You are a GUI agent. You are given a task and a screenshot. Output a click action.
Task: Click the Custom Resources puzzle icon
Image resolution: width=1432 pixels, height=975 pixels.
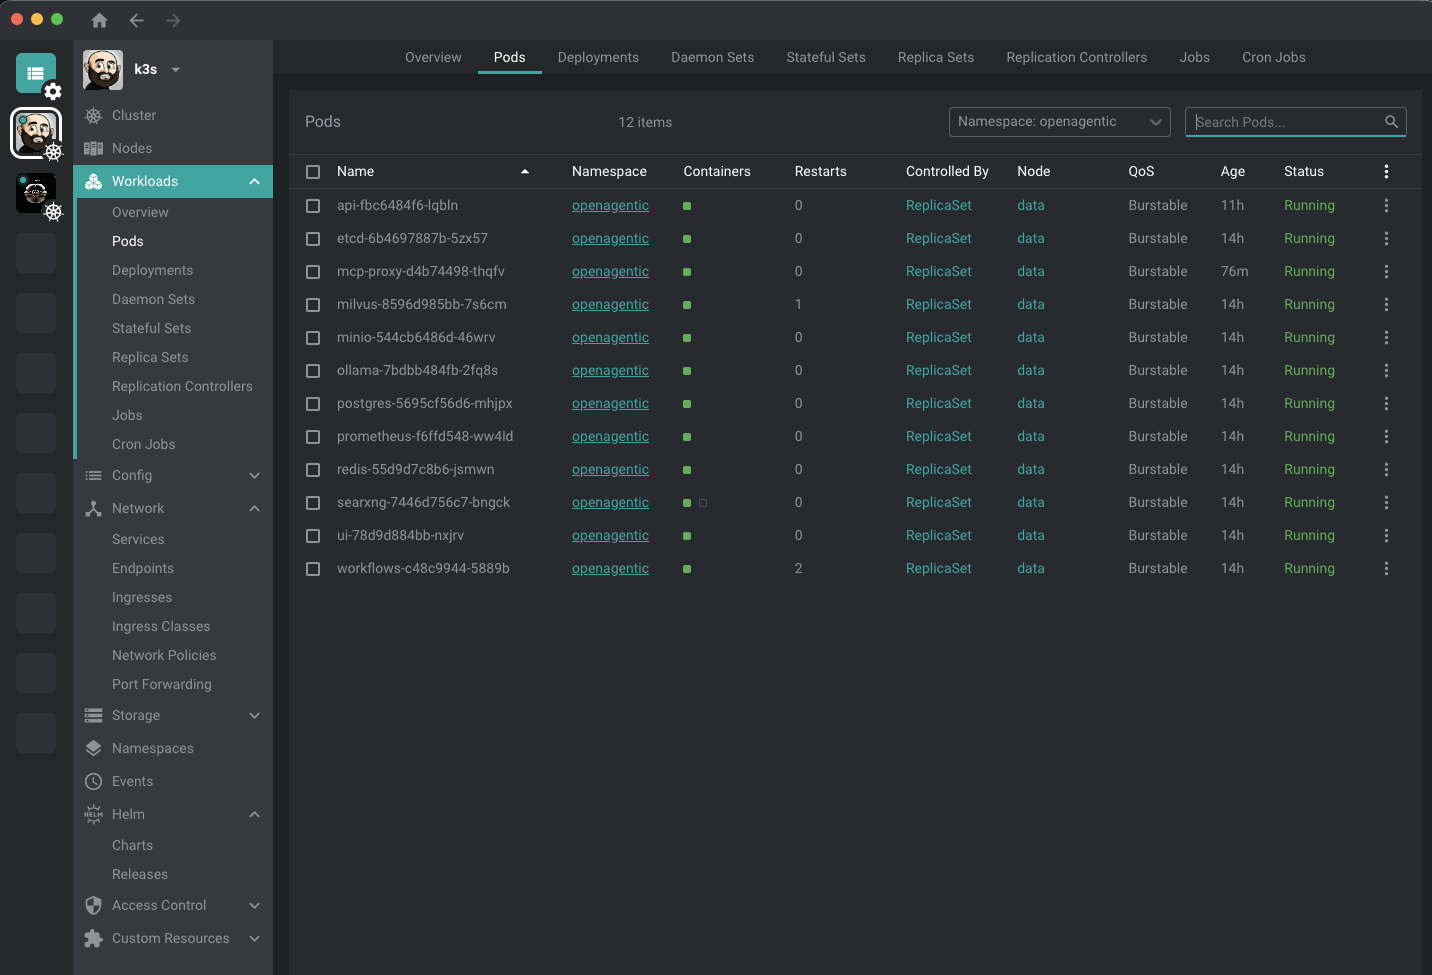[93, 938]
